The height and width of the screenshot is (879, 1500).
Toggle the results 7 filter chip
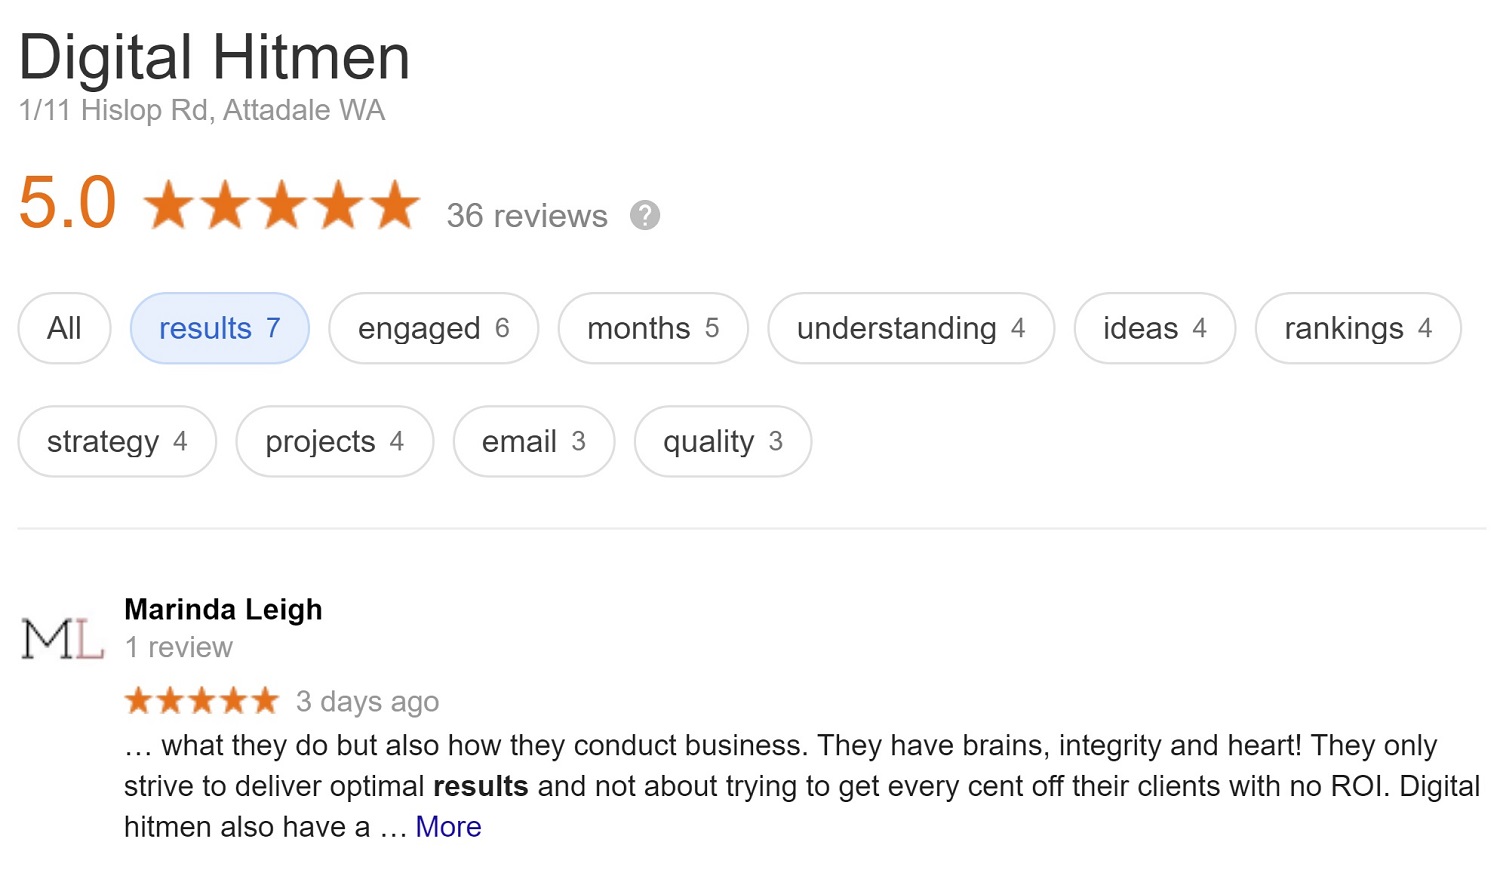(220, 328)
